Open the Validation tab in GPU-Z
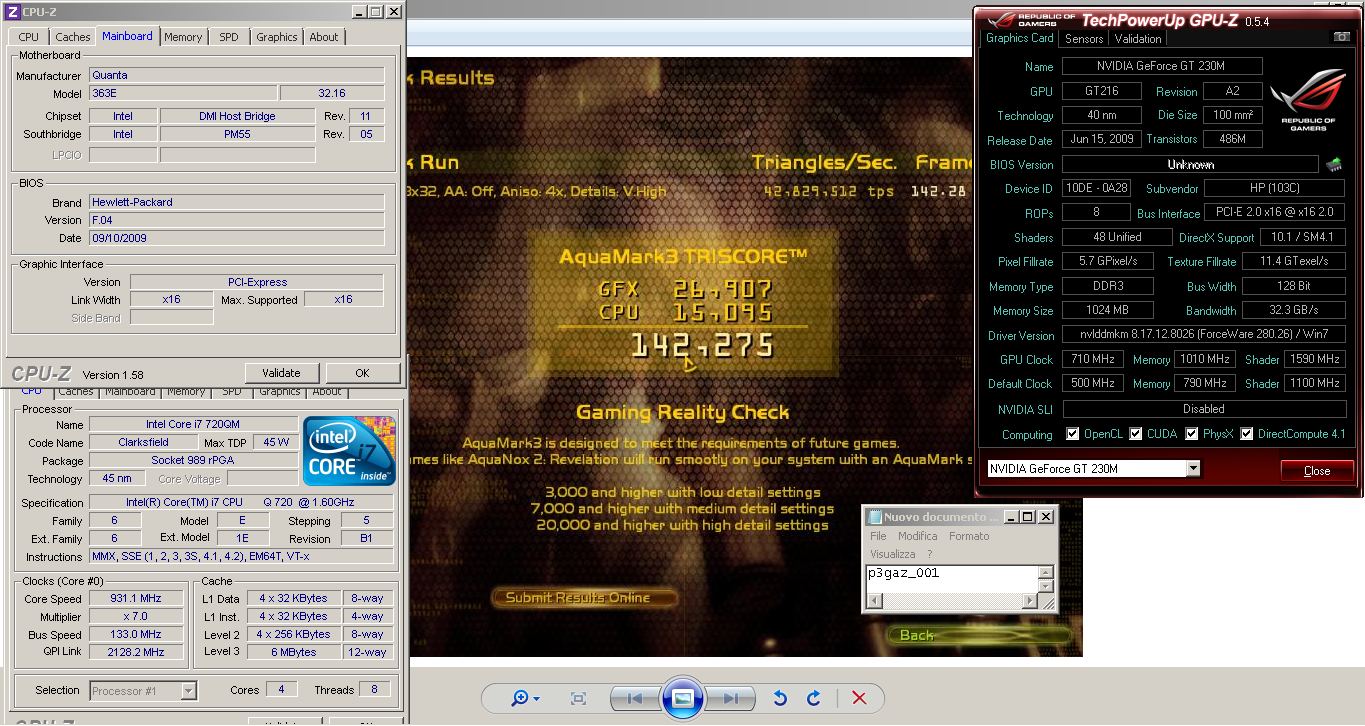The height and width of the screenshot is (726, 1365). 1138,39
